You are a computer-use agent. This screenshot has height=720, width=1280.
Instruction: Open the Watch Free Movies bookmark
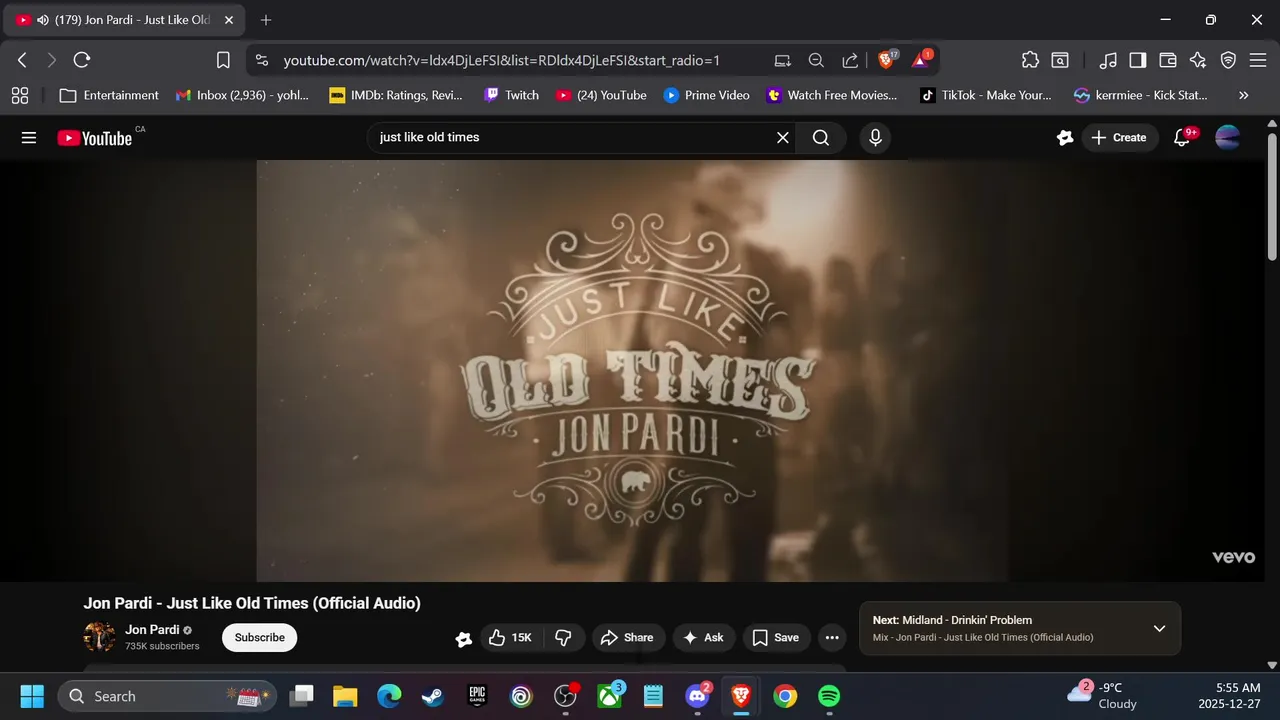(x=832, y=96)
